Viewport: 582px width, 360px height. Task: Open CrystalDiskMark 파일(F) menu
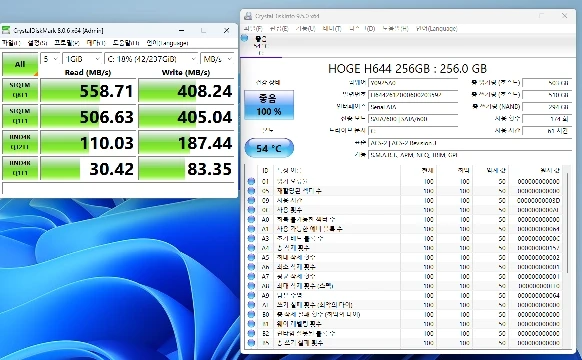point(11,43)
